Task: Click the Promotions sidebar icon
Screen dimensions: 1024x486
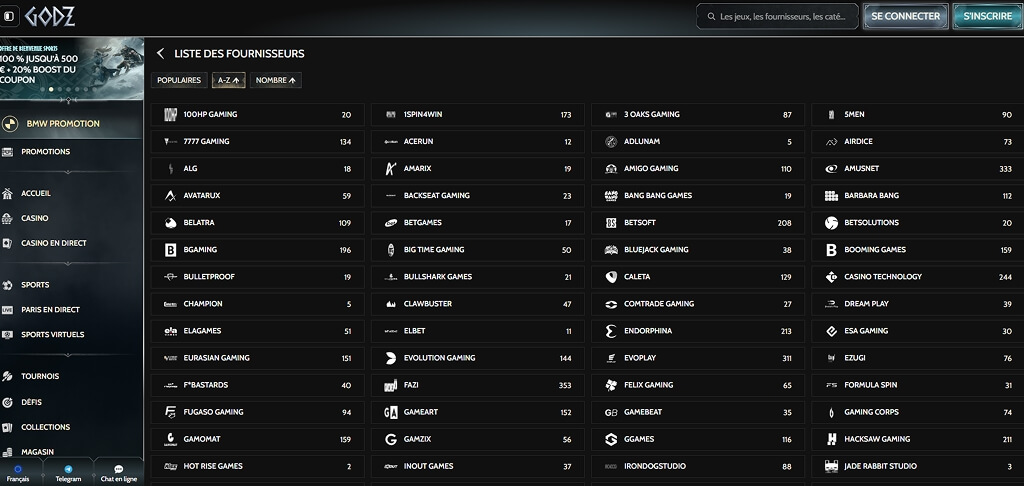Action: point(7,152)
